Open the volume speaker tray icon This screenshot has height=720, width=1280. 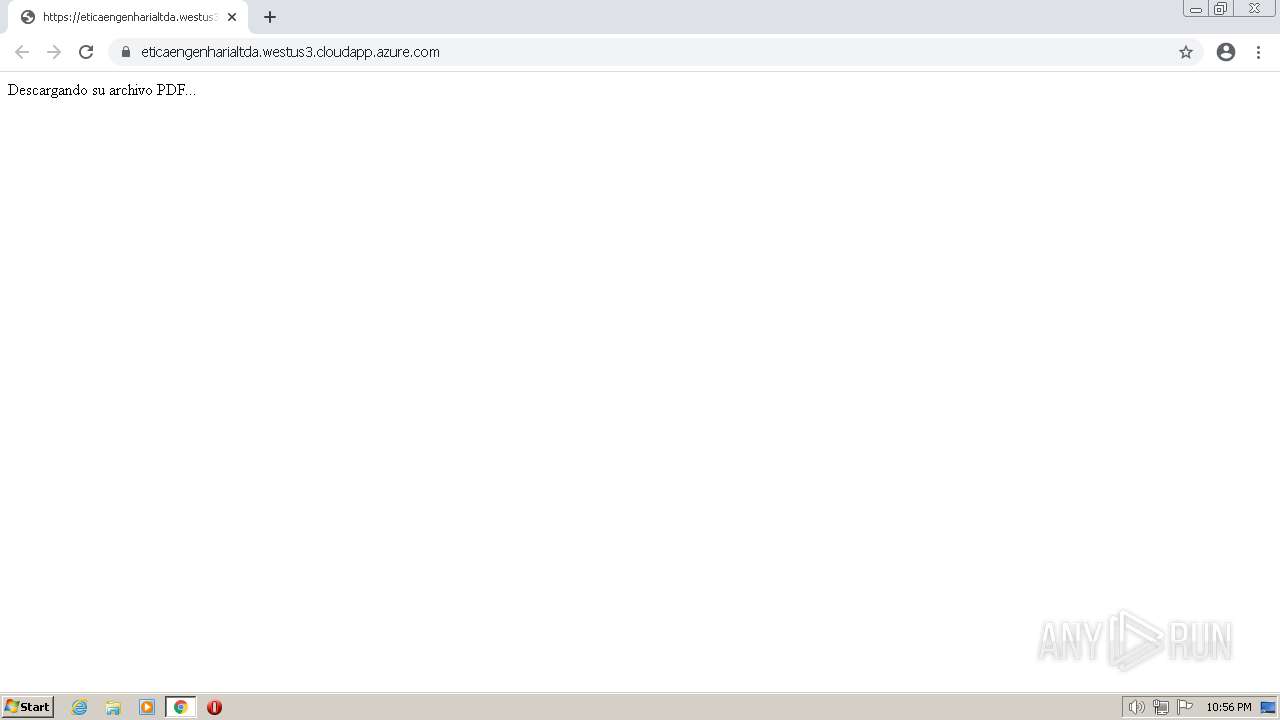click(x=1136, y=707)
